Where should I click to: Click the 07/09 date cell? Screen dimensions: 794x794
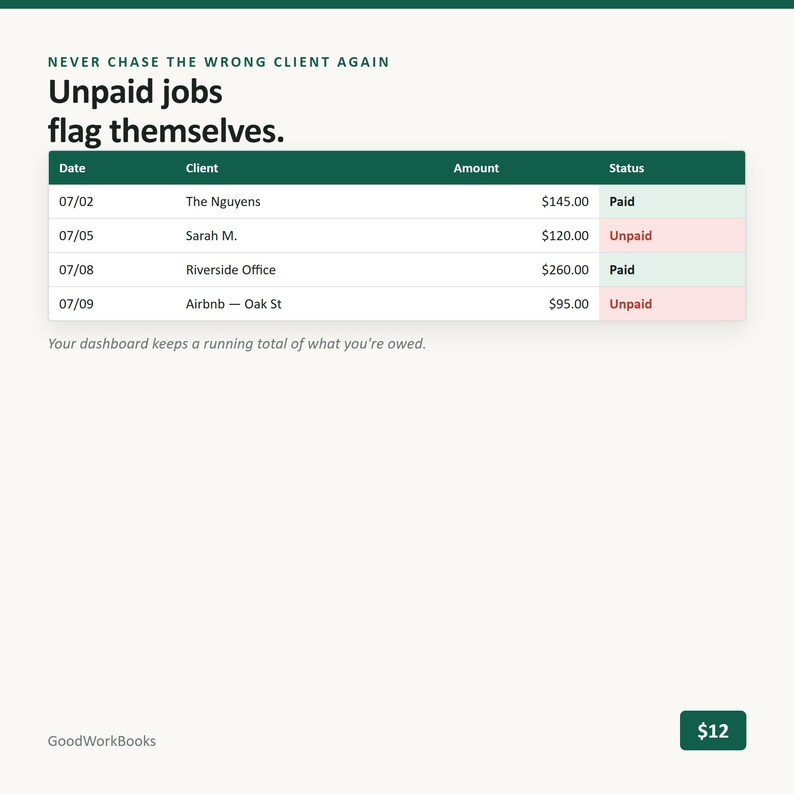(112, 304)
